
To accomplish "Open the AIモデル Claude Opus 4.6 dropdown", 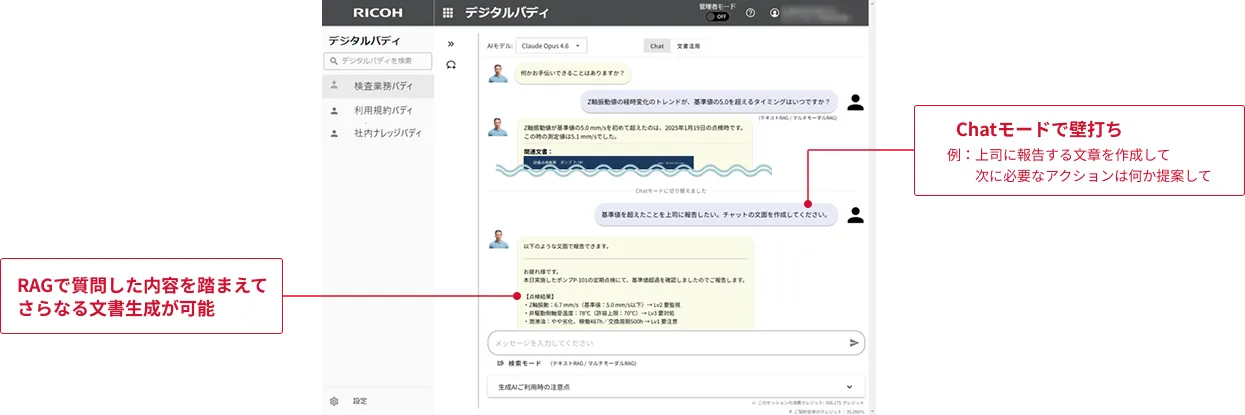I will (x=553, y=45).
